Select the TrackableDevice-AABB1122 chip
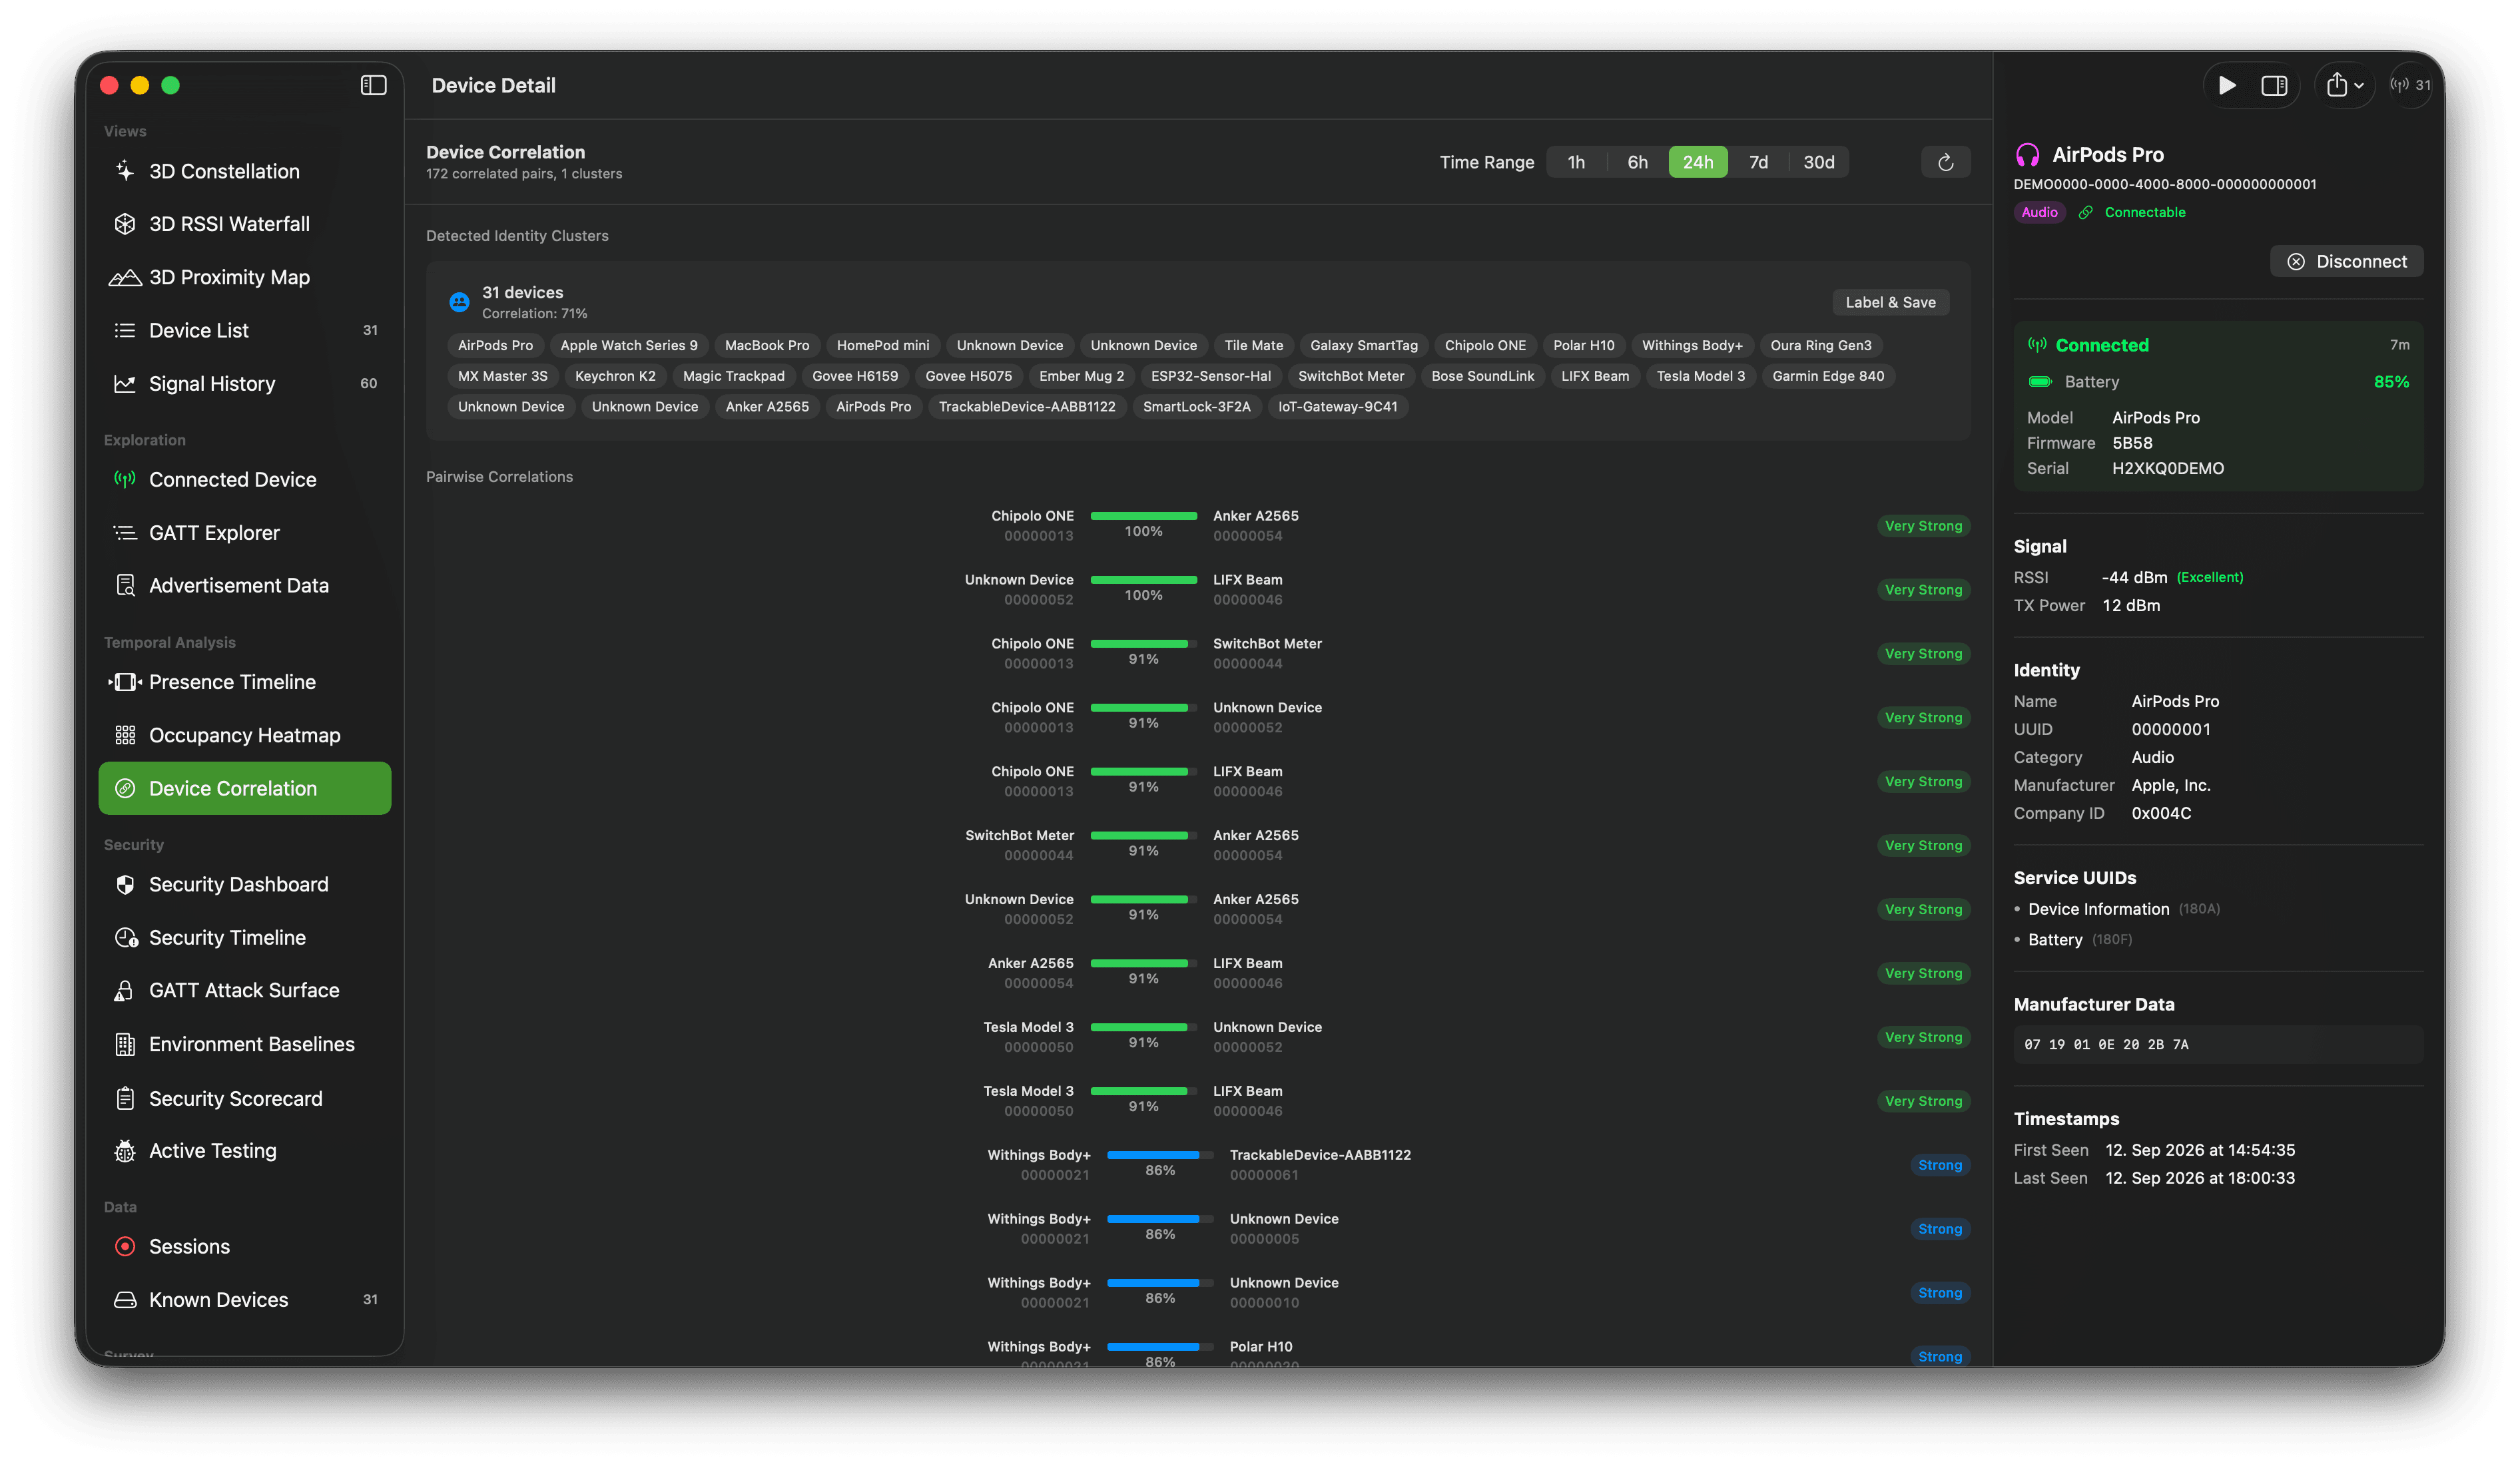The width and height of the screenshot is (2520, 1466). point(1027,406)
